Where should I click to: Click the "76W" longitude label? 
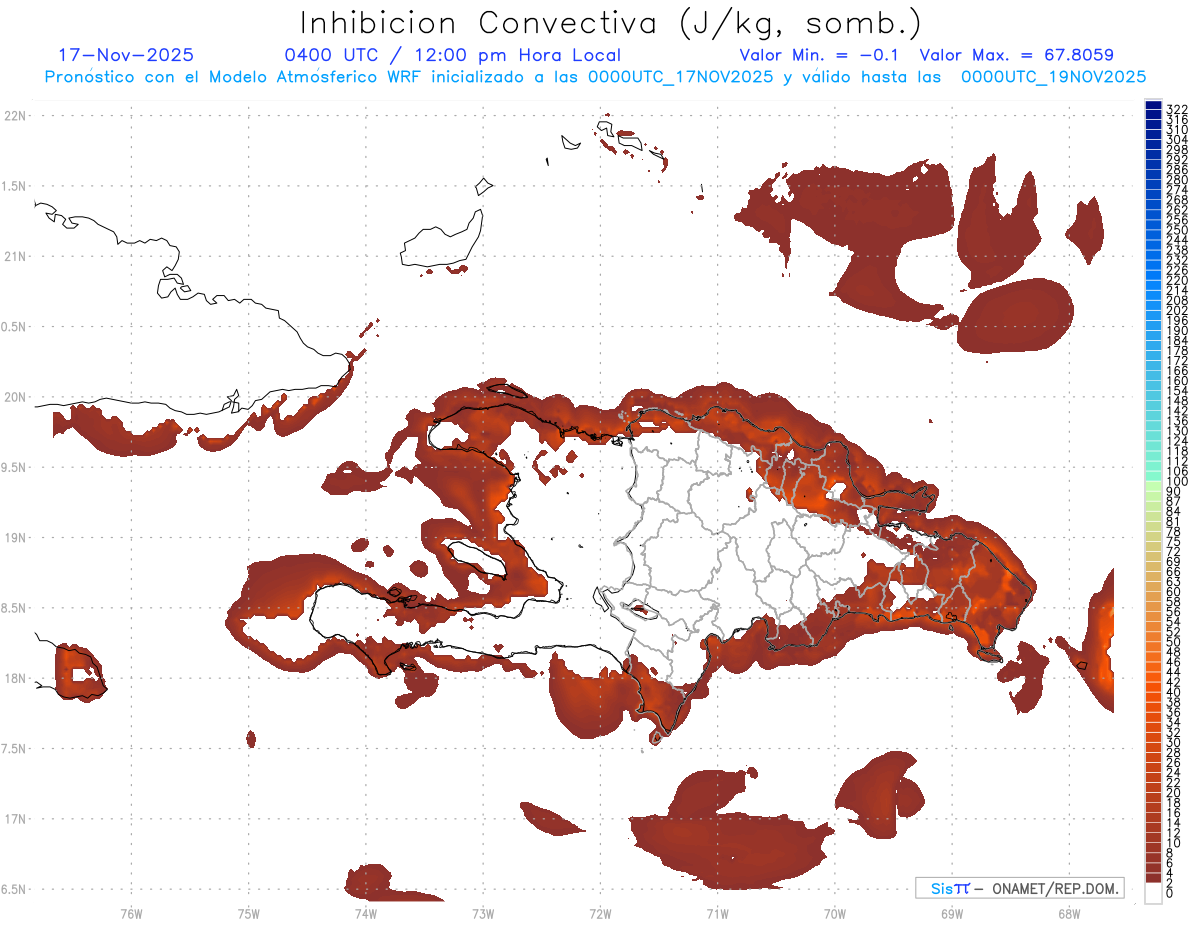click(x=131, y=913)
